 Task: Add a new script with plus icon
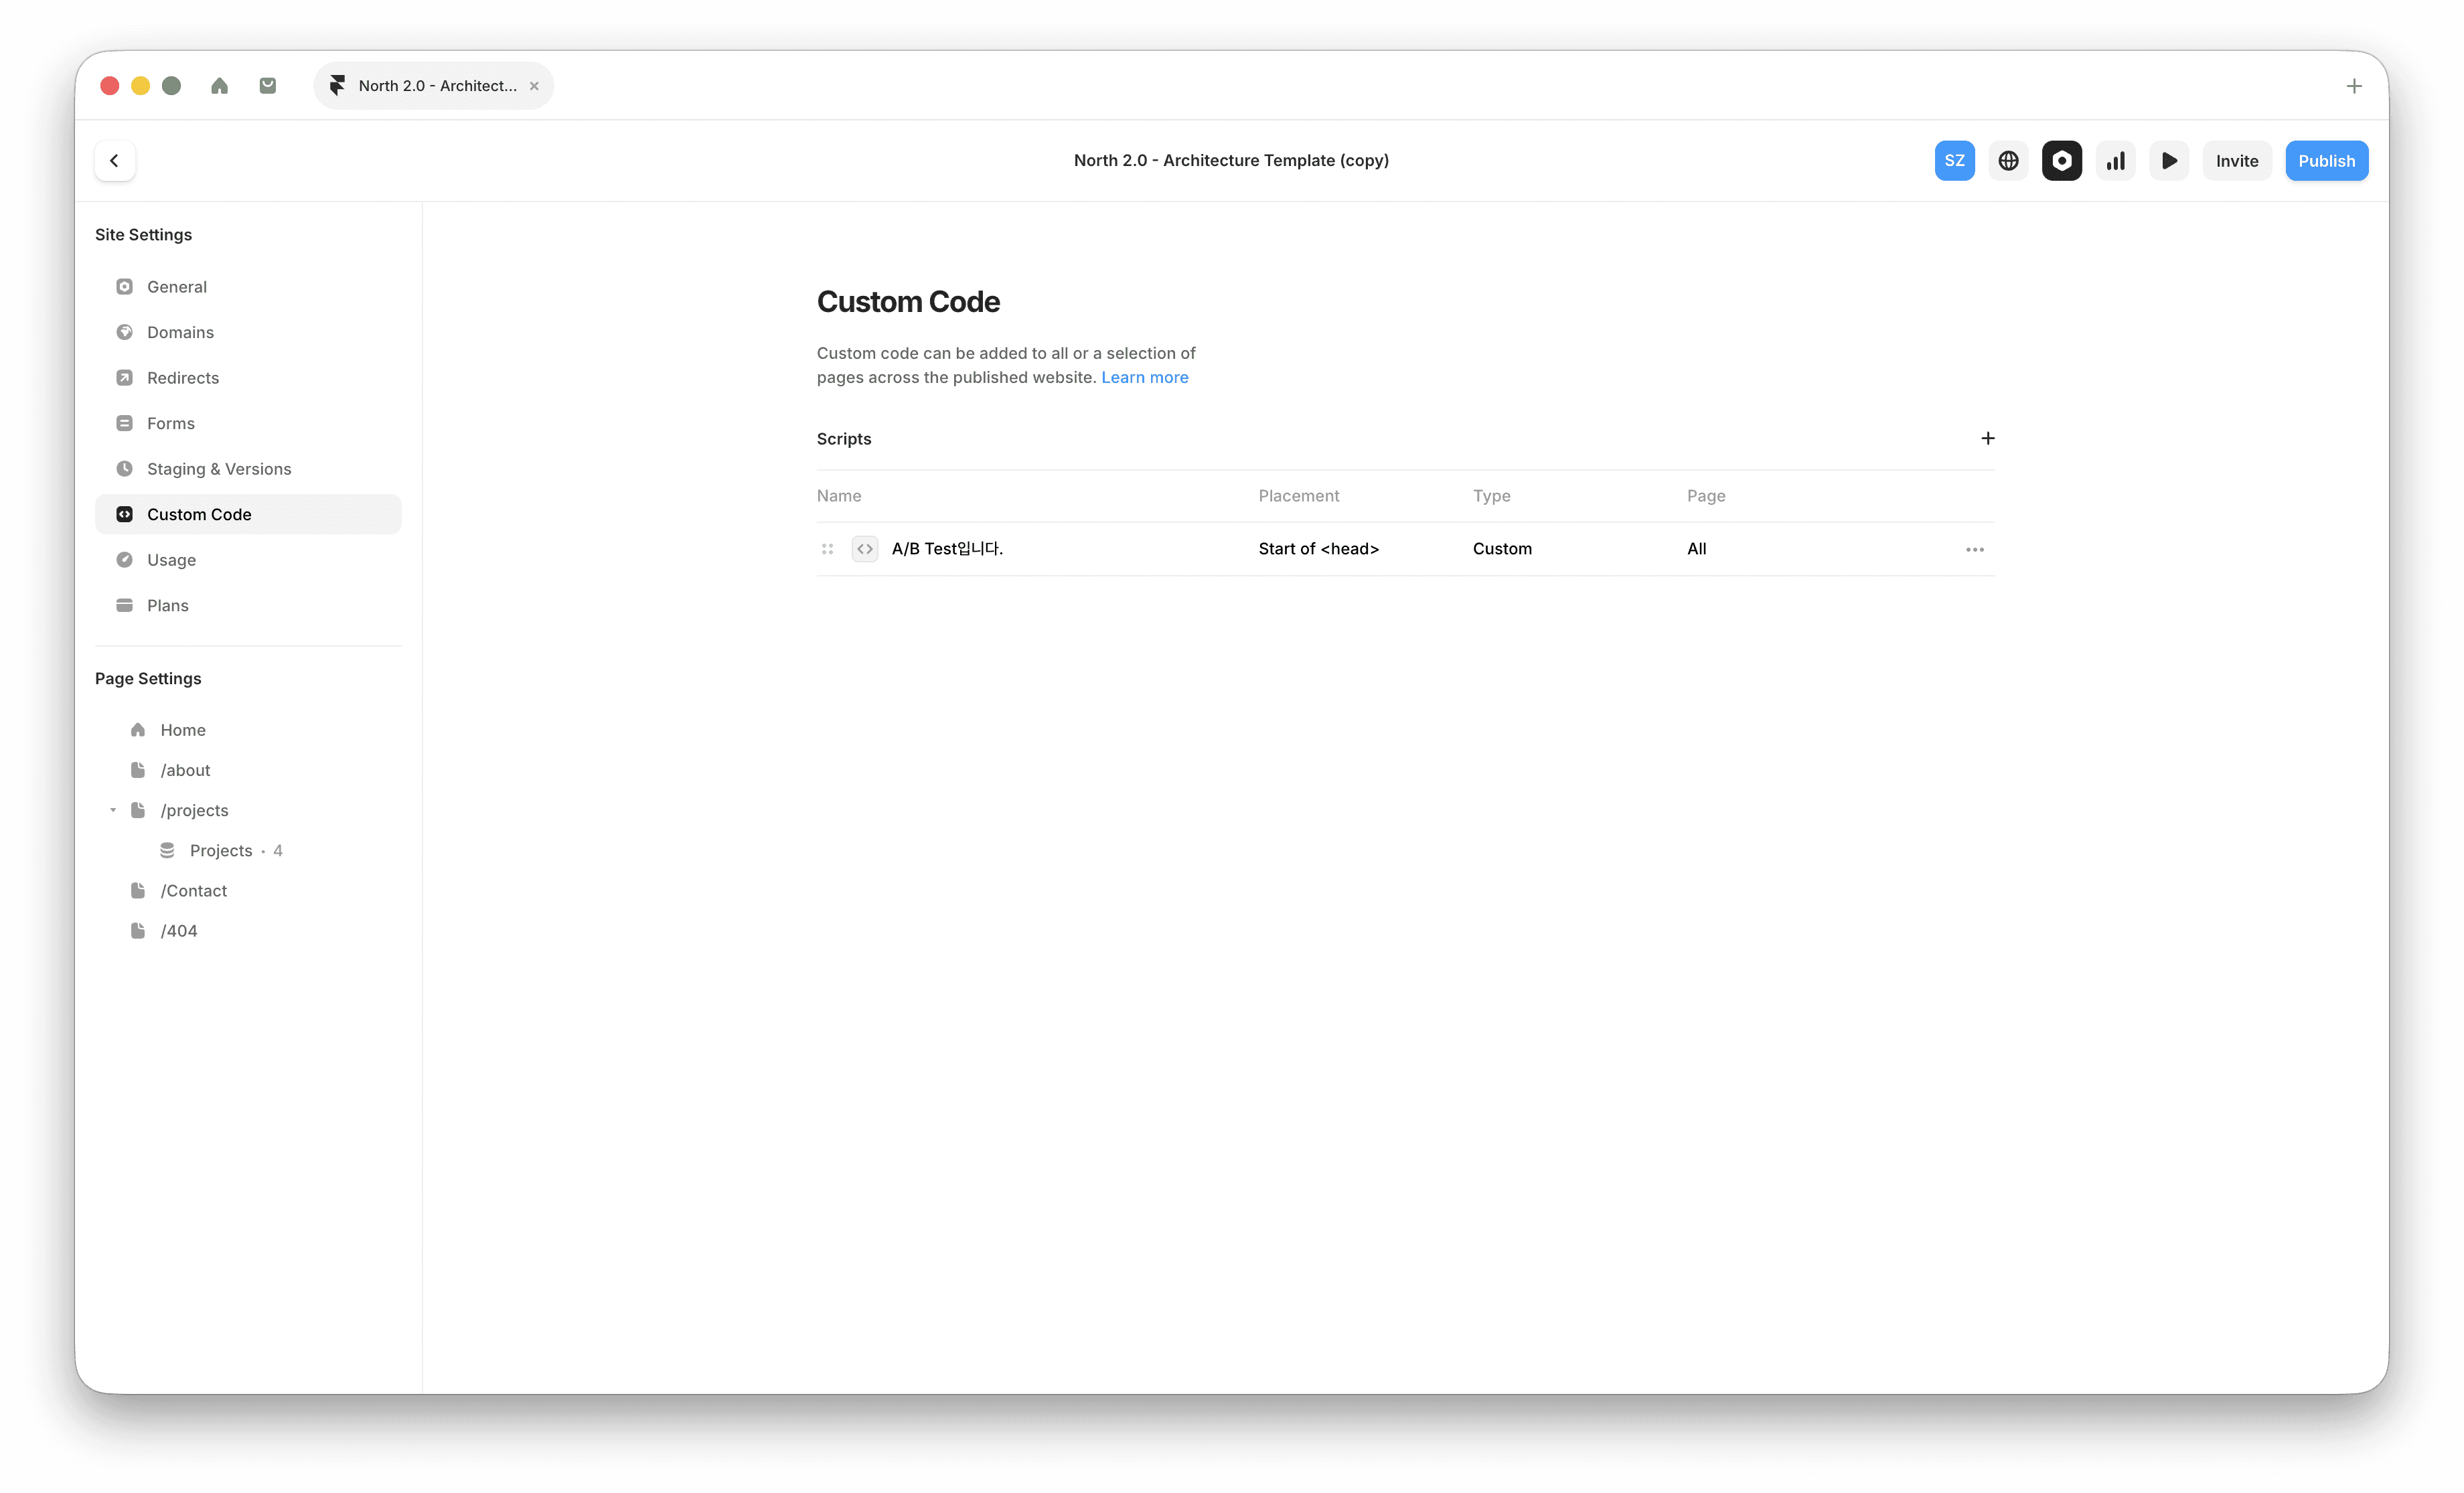[1987, 439]
